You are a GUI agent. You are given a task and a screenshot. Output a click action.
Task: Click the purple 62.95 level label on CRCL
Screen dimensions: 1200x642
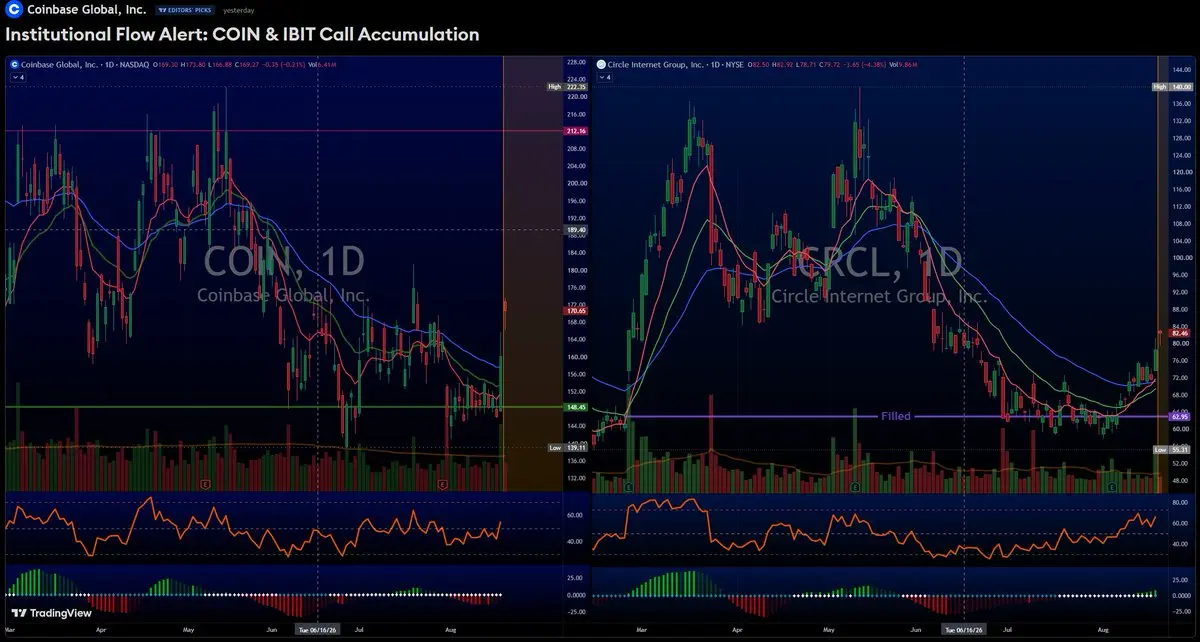(1180, 416)
